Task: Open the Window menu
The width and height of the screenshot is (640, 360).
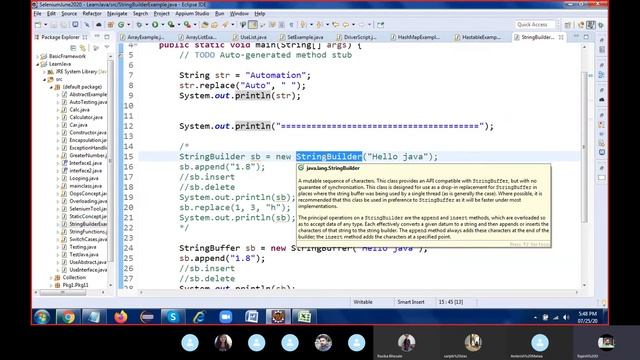Action: pos(239,13)
